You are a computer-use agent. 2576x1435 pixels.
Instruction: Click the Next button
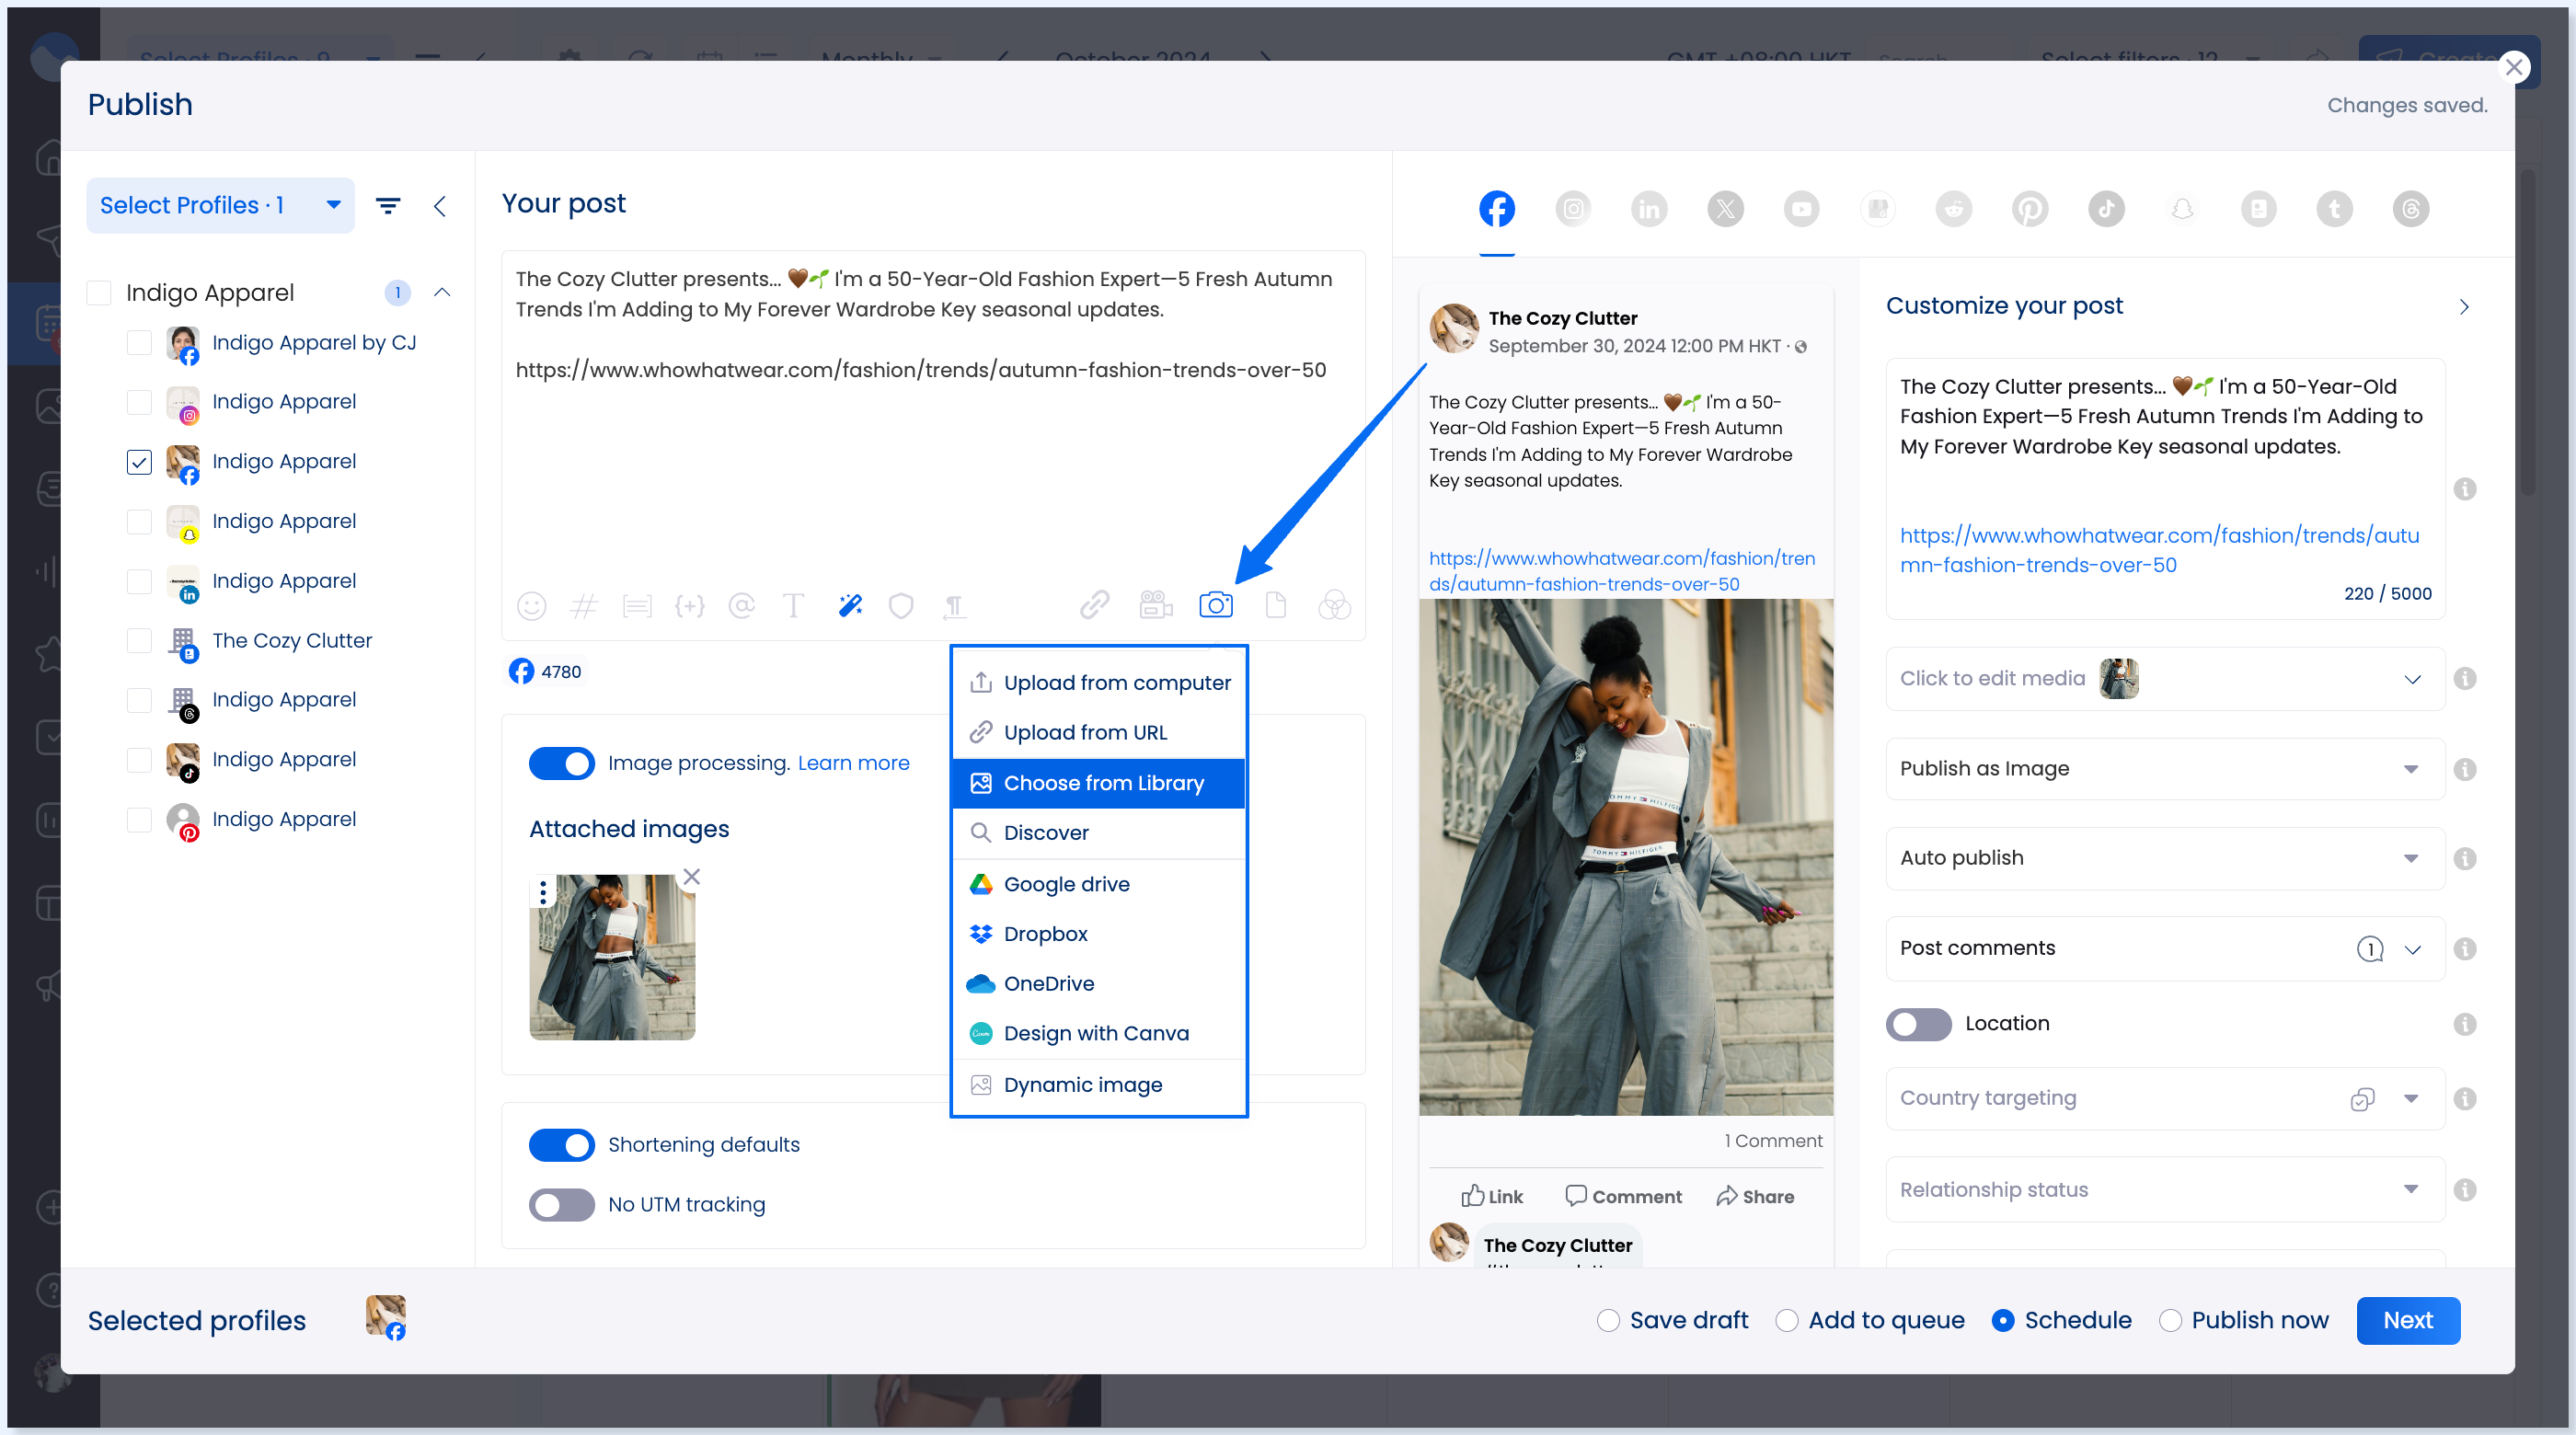[2407, 1320]
